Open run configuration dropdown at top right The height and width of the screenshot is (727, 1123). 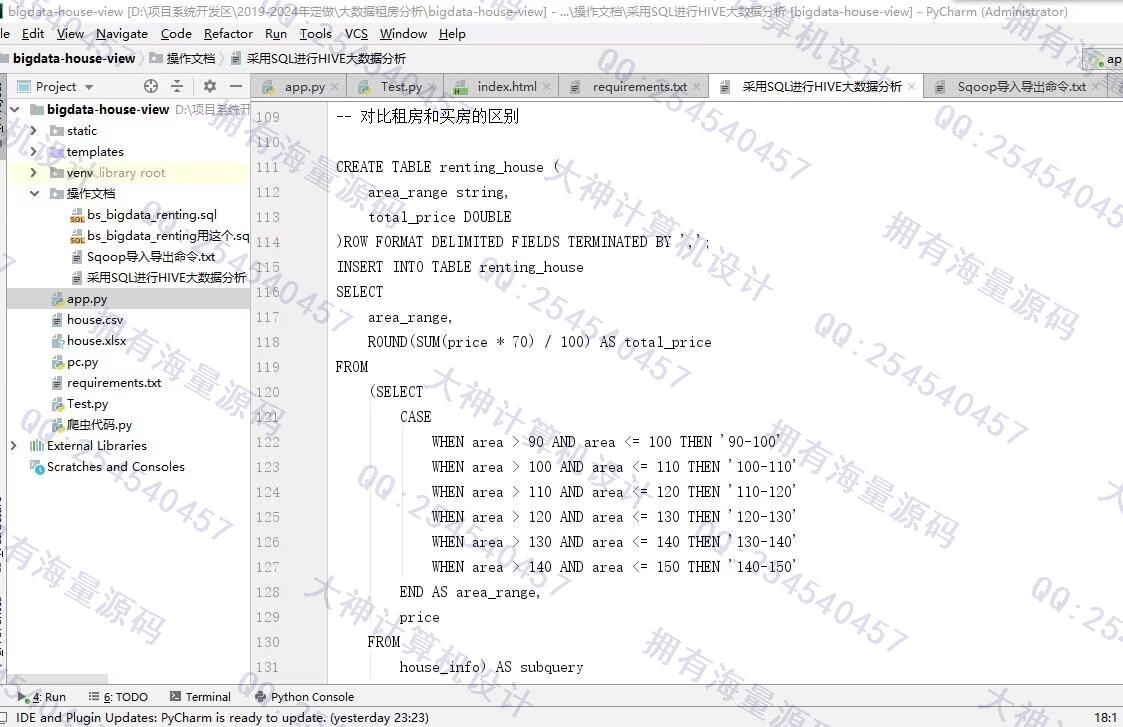point(1103,60)
